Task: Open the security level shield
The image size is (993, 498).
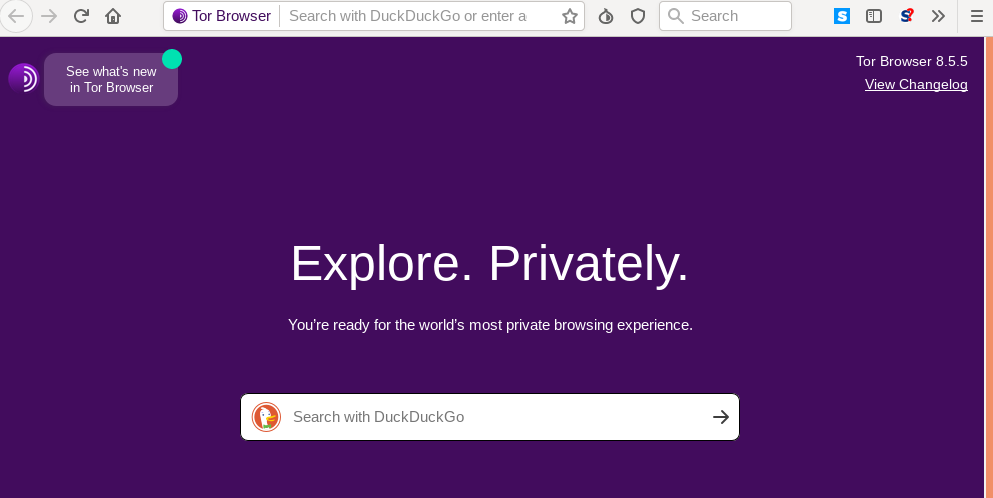Action: click(x=638, y=16)
